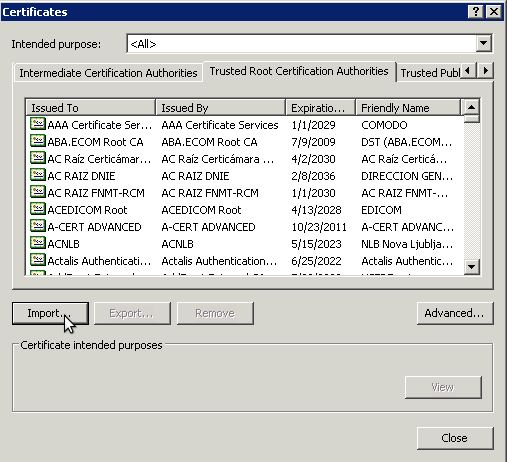
Task: Click the expiration date 5/15/2023
Action: coord(316,244)
